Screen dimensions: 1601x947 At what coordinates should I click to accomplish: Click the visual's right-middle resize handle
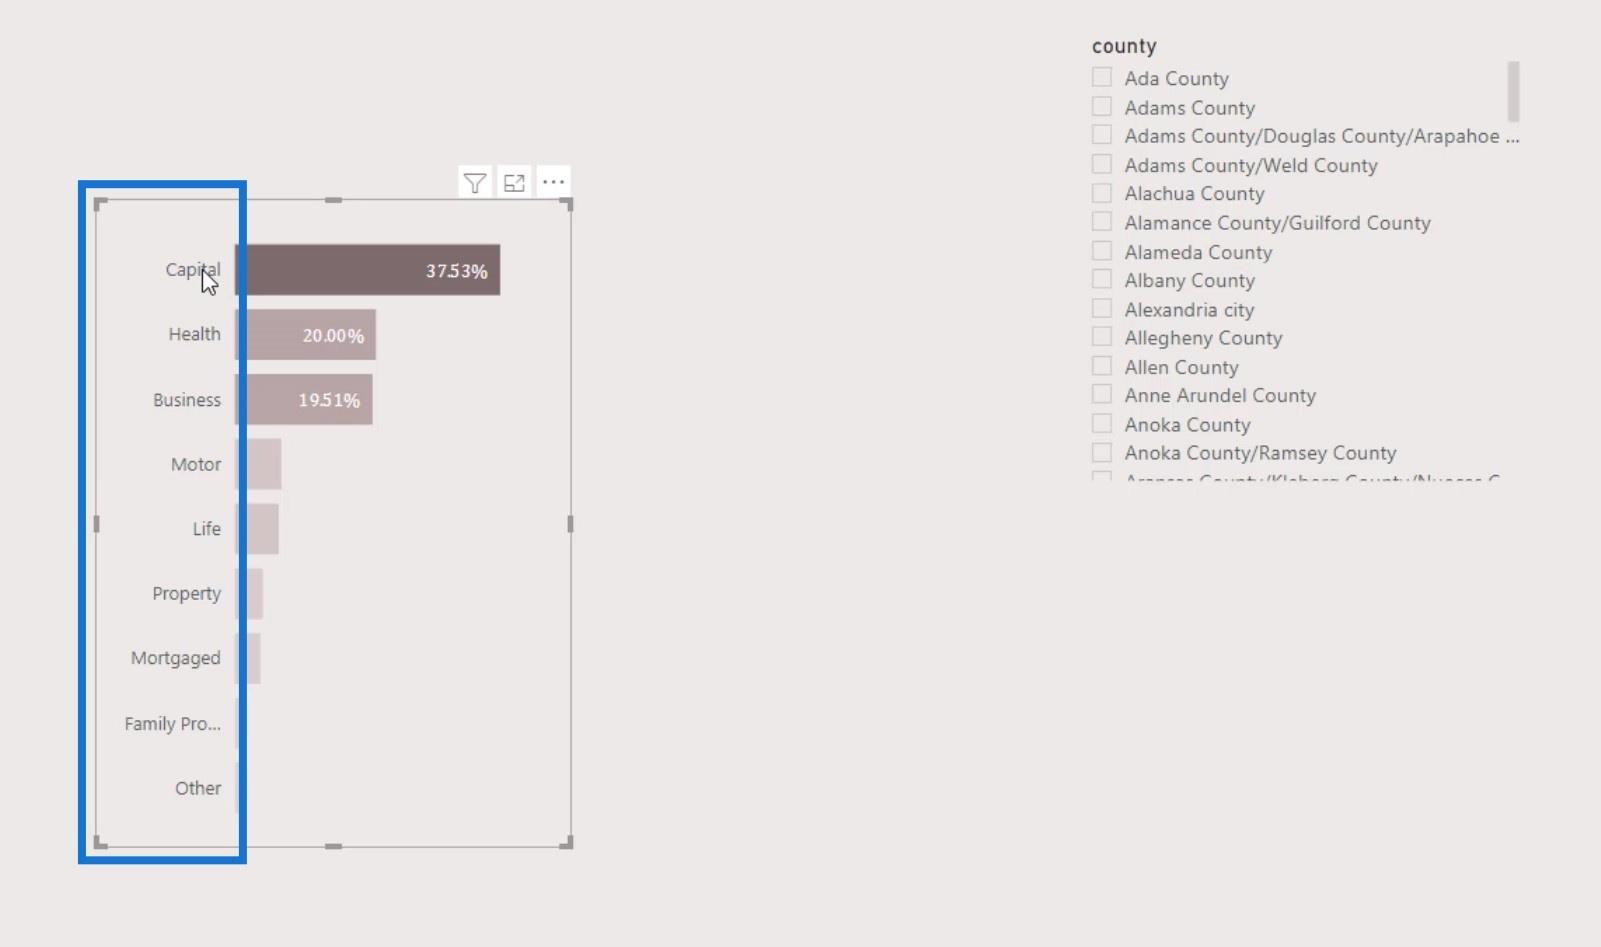570,523
